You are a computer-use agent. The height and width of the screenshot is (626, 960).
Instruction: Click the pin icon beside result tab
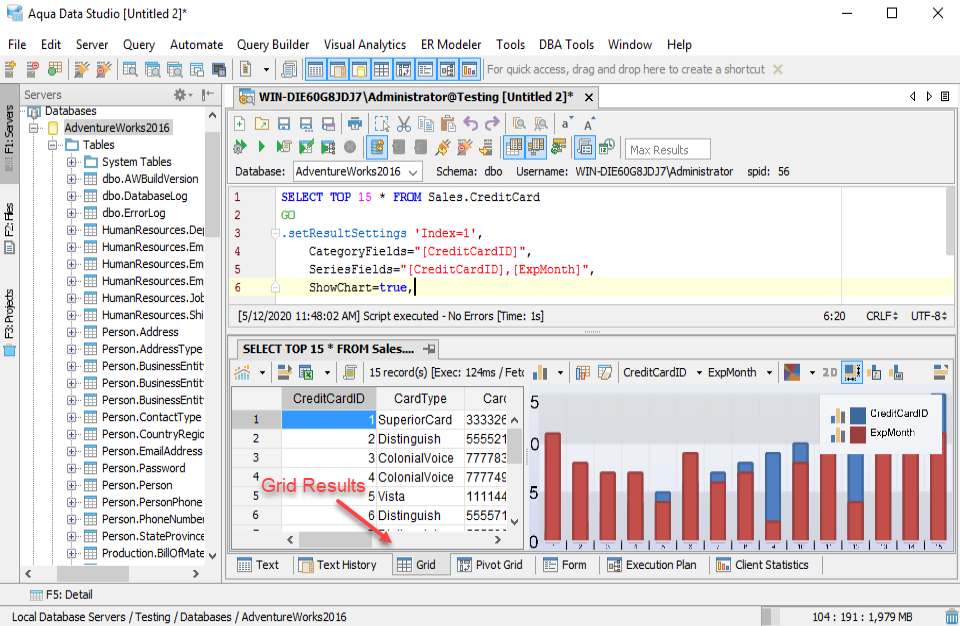coord(429,349)
